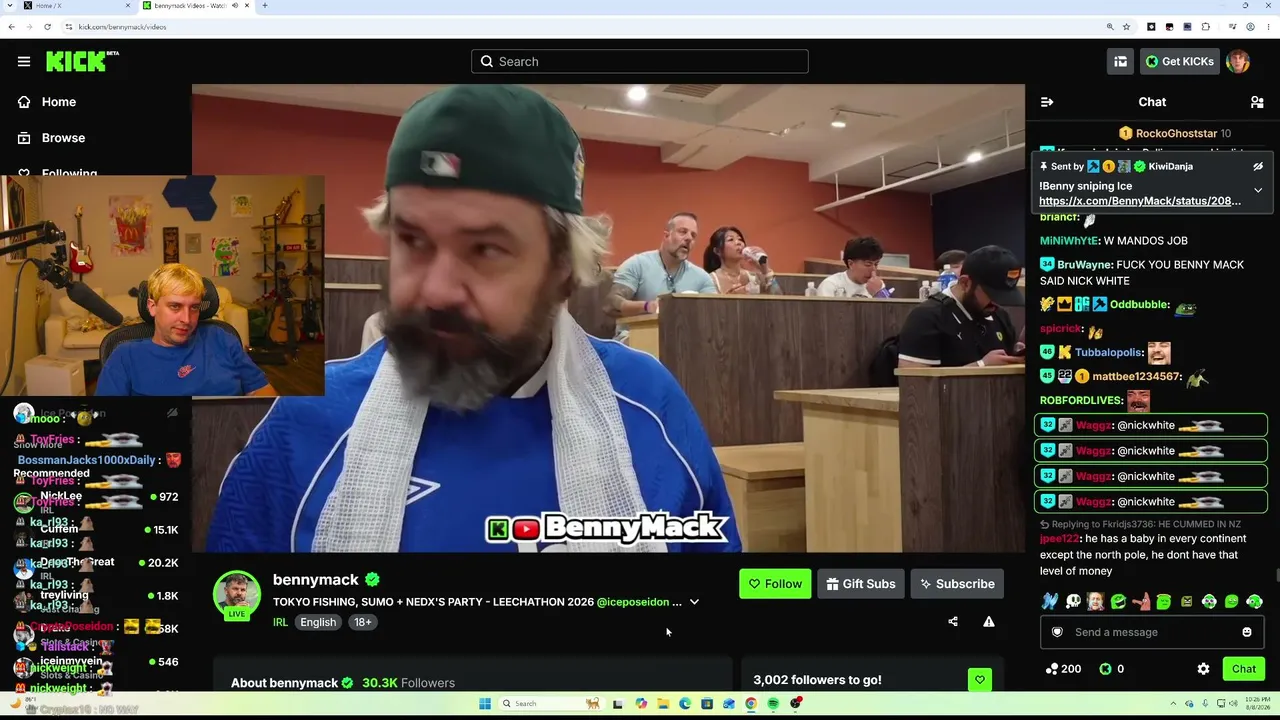Click the taskbar Search box
The height and width of the screenshot is (720, 1280).
click(552, 704)
